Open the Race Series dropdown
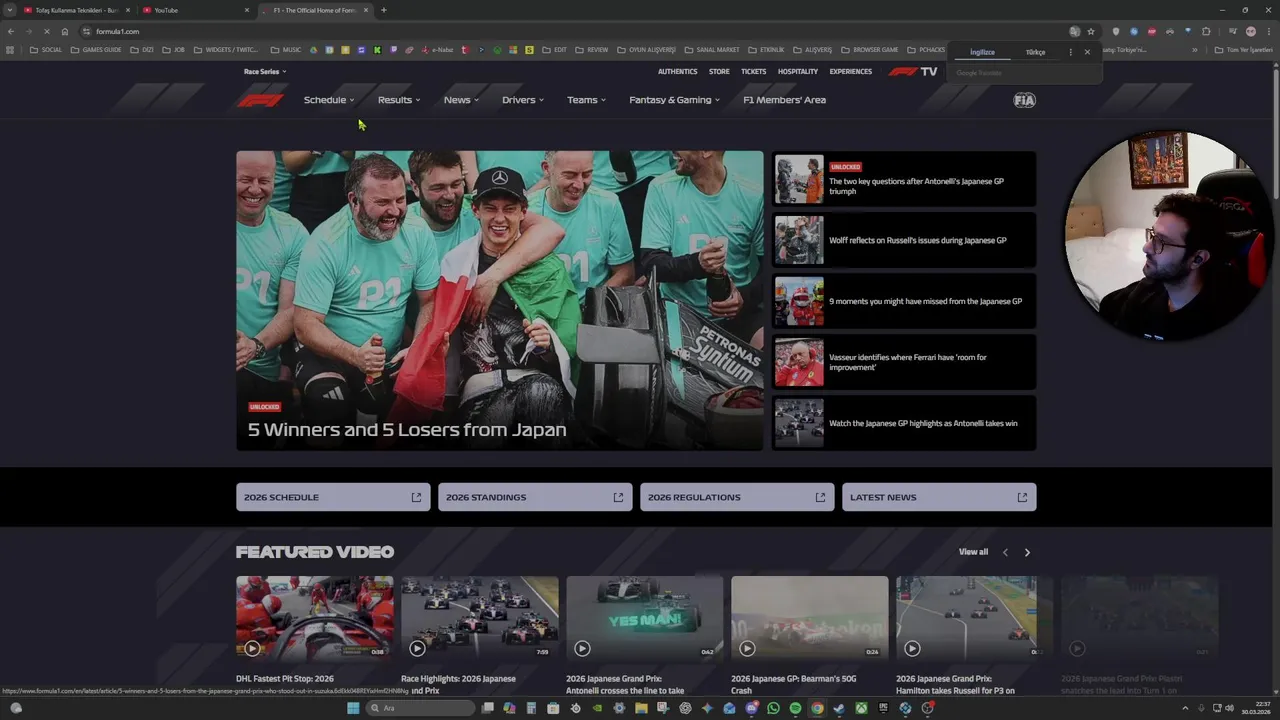 tap(265, 72)
